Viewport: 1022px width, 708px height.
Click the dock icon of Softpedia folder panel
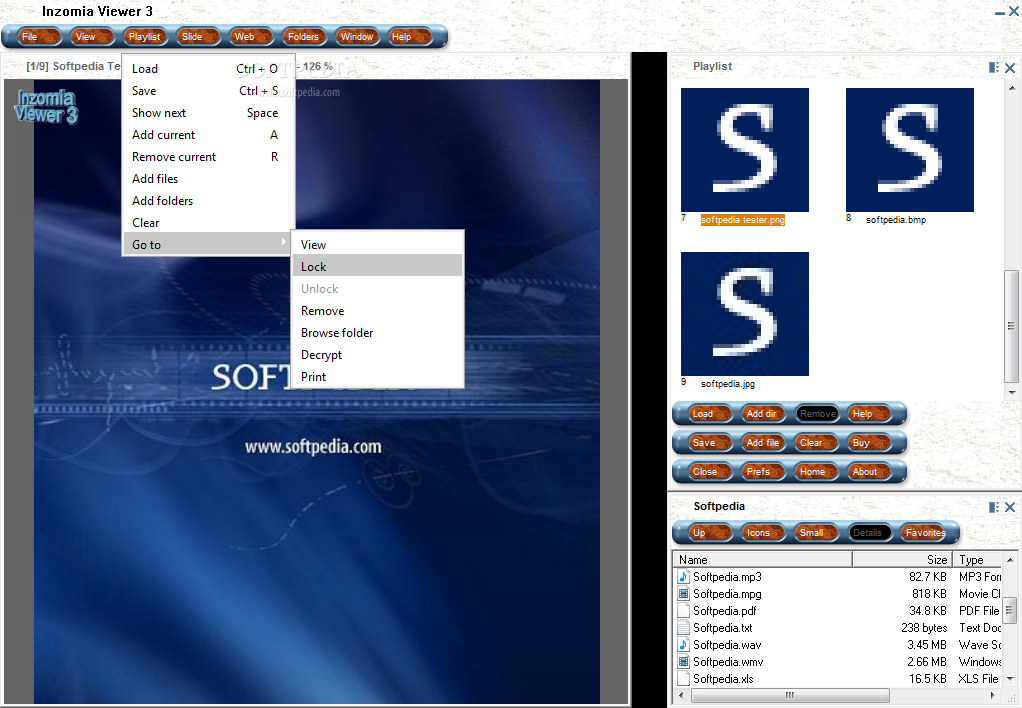click(x=994, y=507)
